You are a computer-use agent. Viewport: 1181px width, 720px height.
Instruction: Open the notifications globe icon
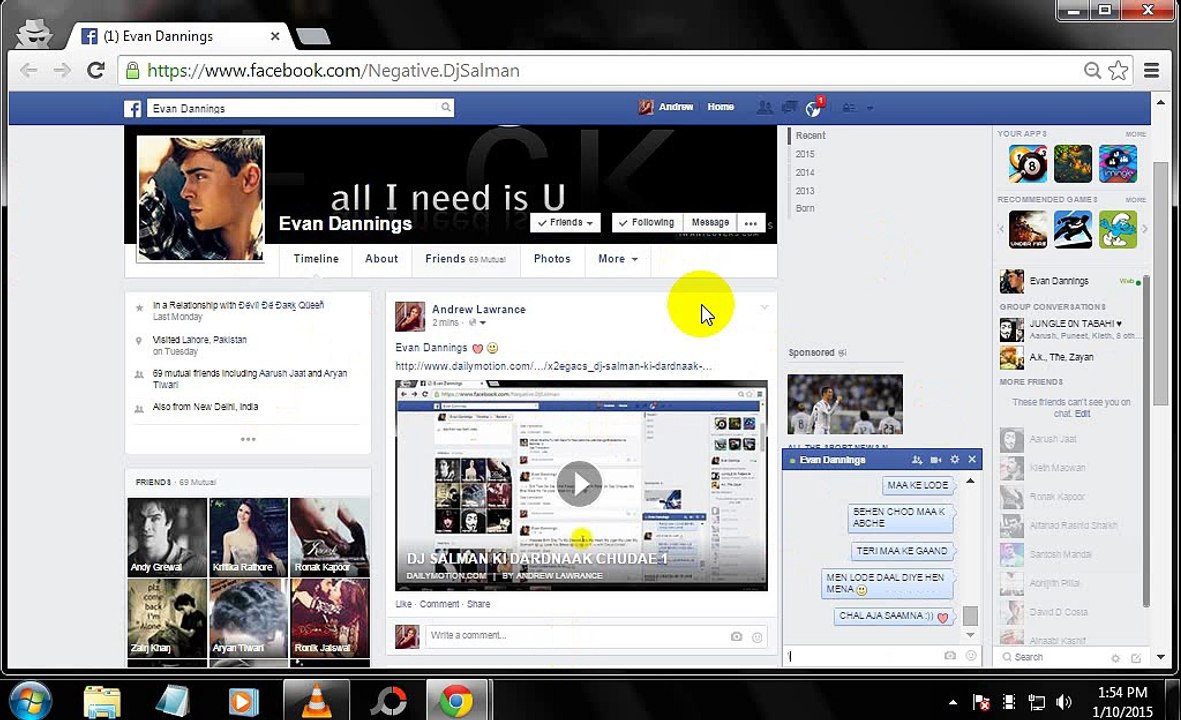pyautogui.click(x=813, y=108)
